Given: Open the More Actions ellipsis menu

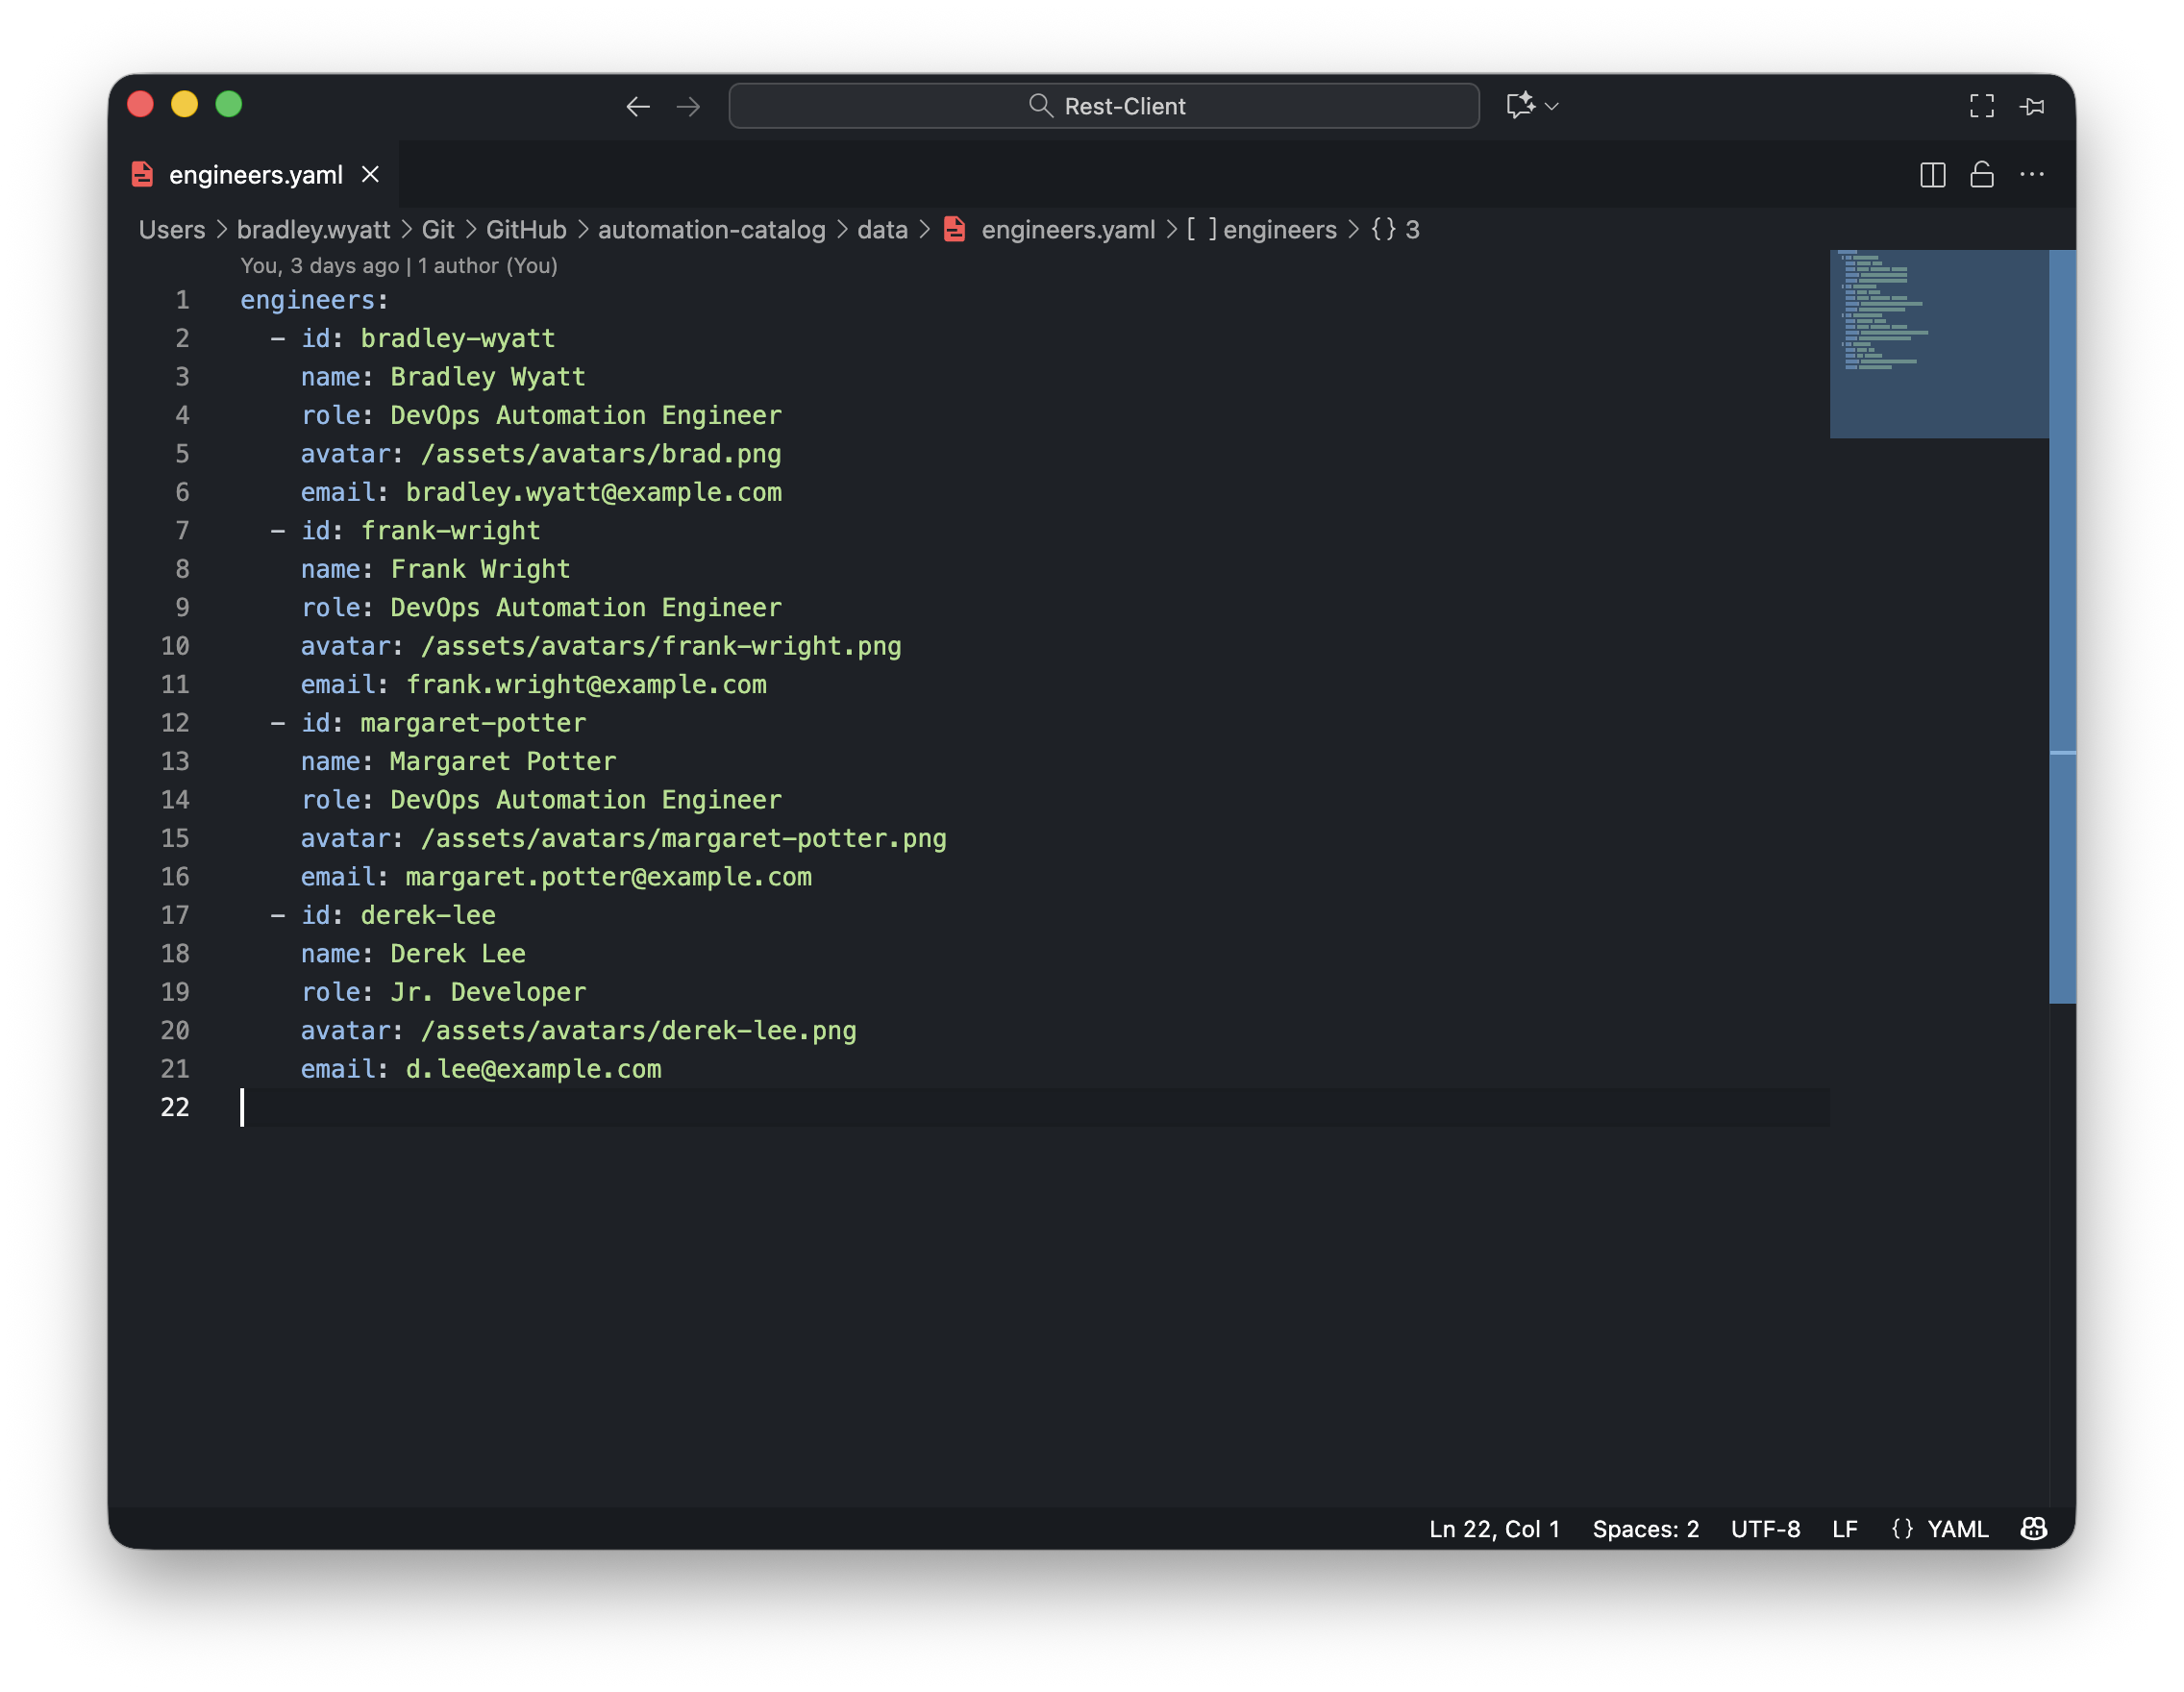Looking at the screenshot, I should 2031,175.
